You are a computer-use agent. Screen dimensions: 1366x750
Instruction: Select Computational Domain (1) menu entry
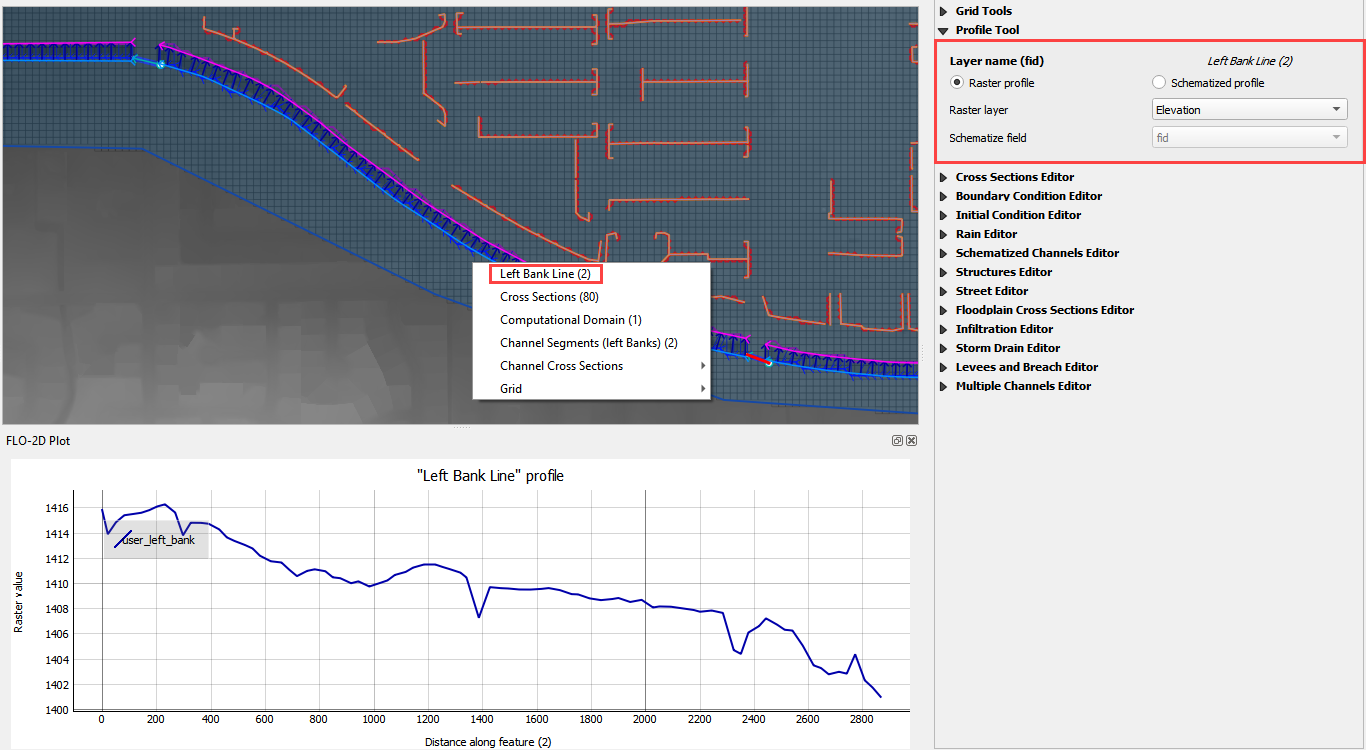click(x=570, y=320)
